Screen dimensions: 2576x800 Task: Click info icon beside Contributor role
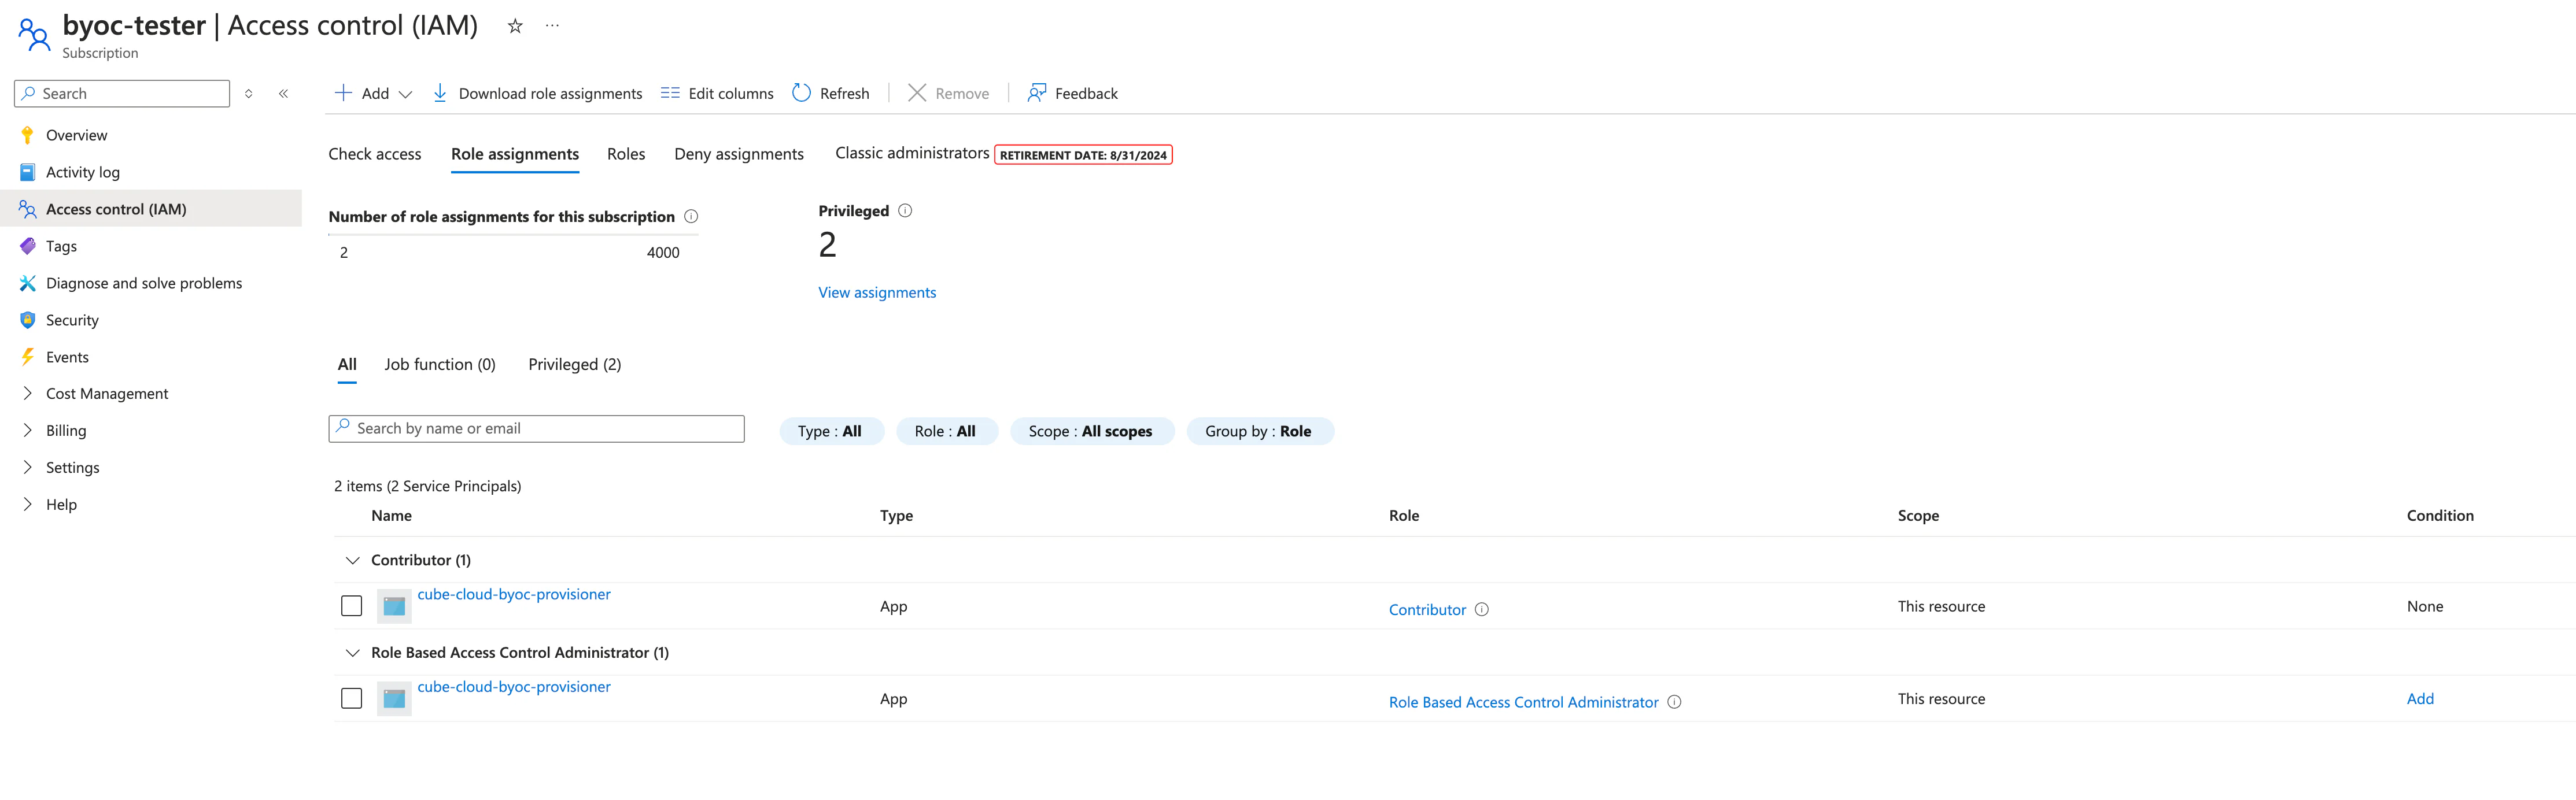(x=1482, y=609)
